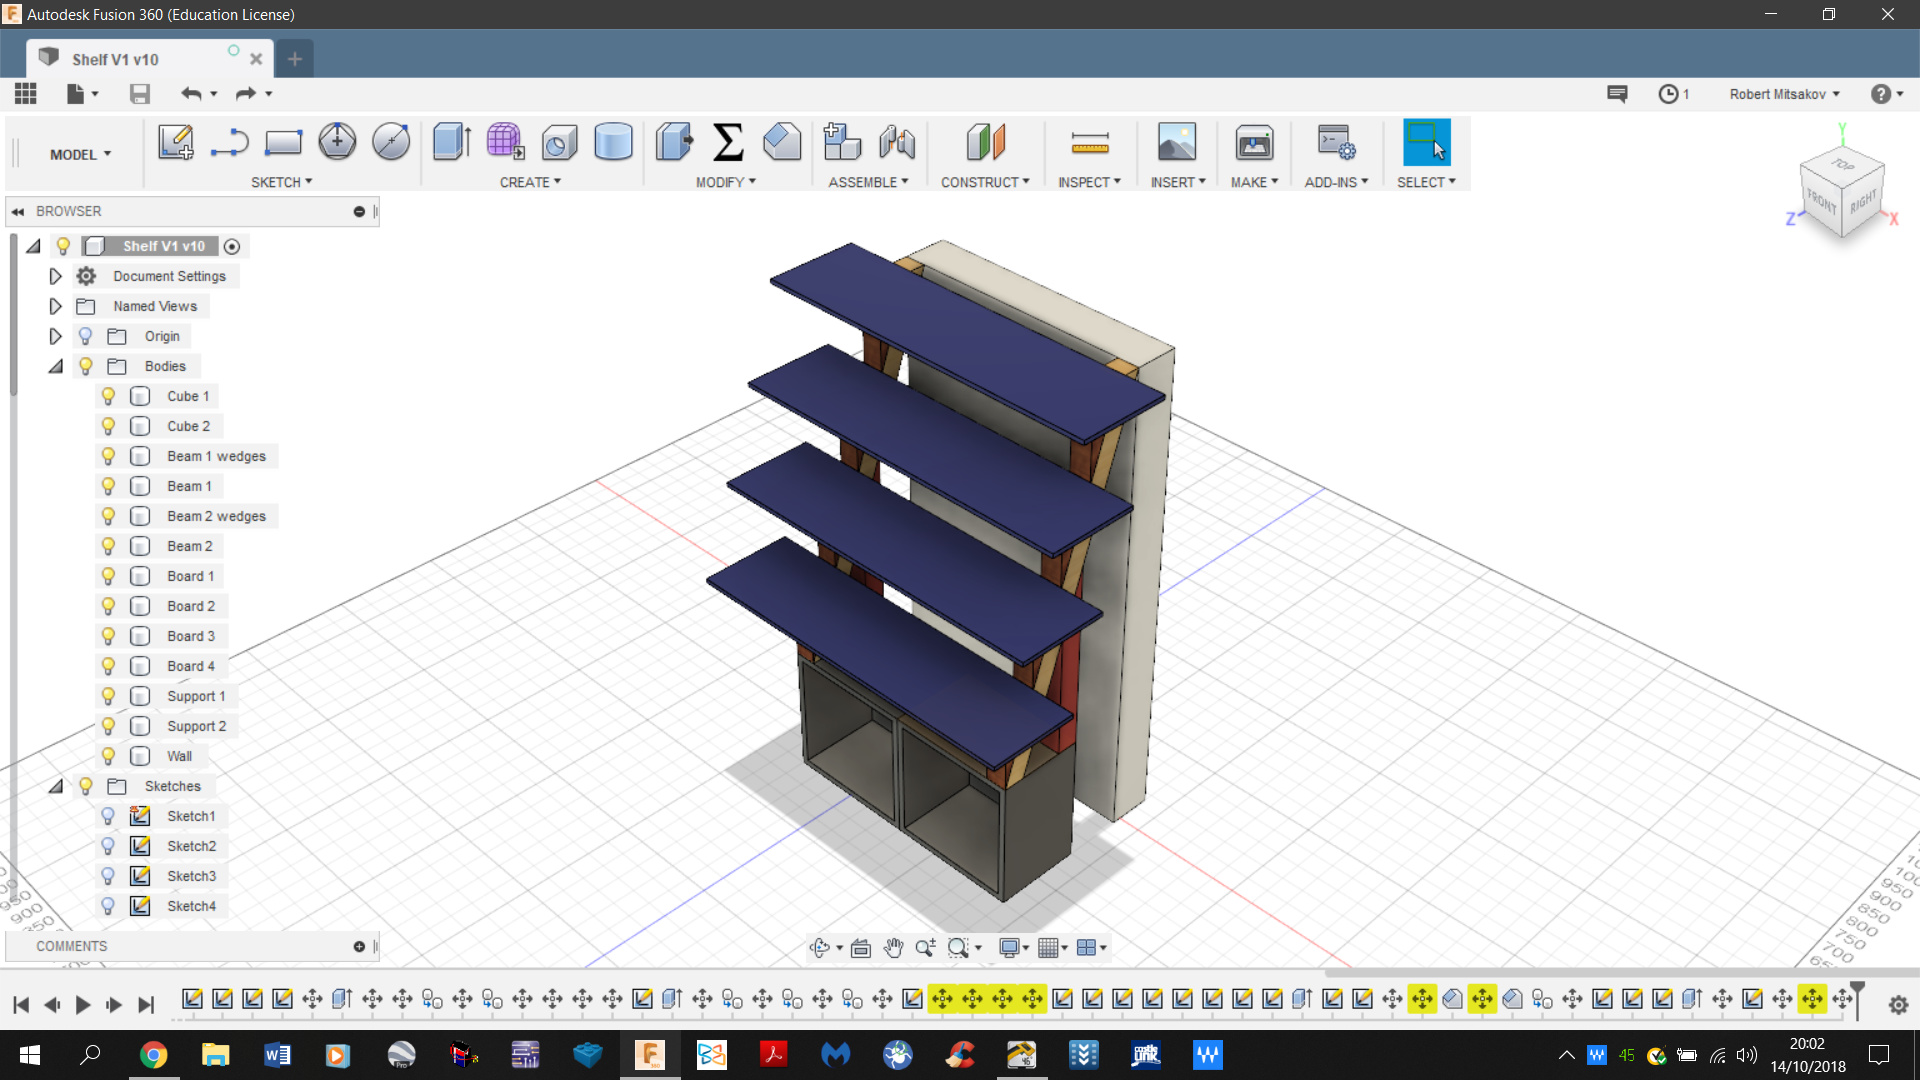The image size is (1920, 1080).
Task: Play the timeline history
Action: click(x=83, y=1005)
